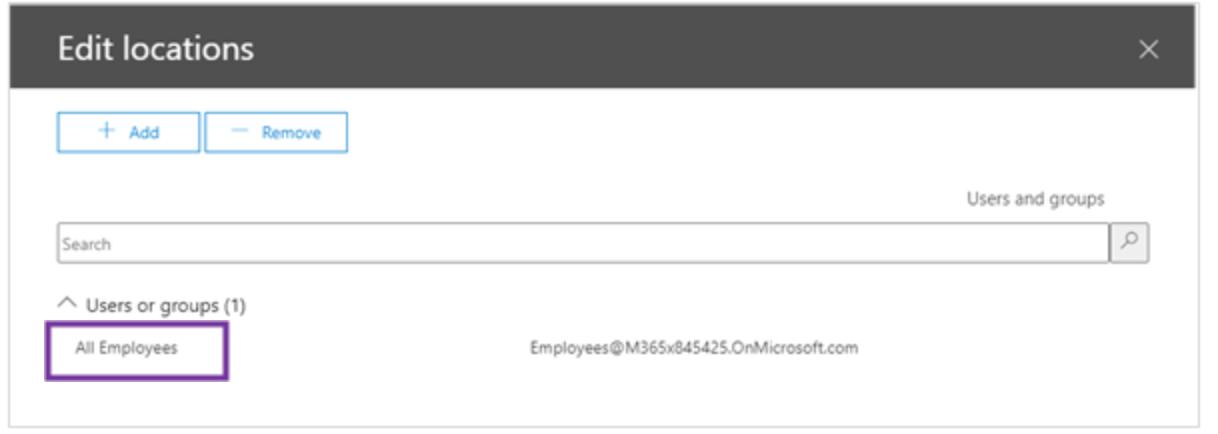Close the Edit locations panel
This screenshot has width=1218, height=434.
click(1149, 50)
